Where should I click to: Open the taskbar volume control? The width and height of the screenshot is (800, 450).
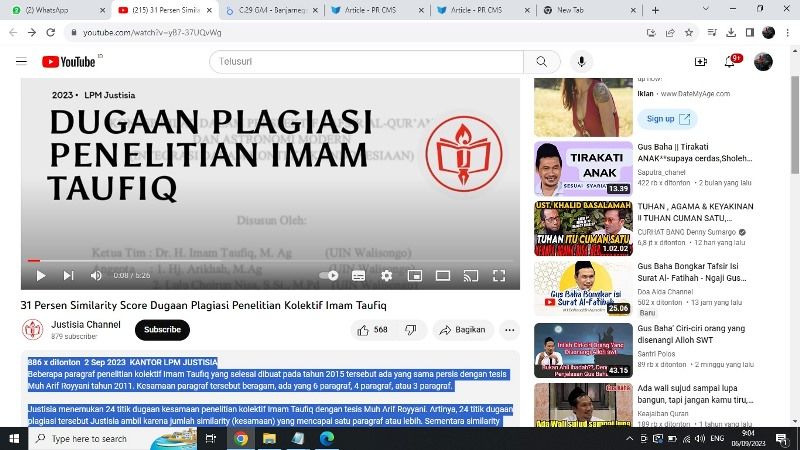[700, 439]
